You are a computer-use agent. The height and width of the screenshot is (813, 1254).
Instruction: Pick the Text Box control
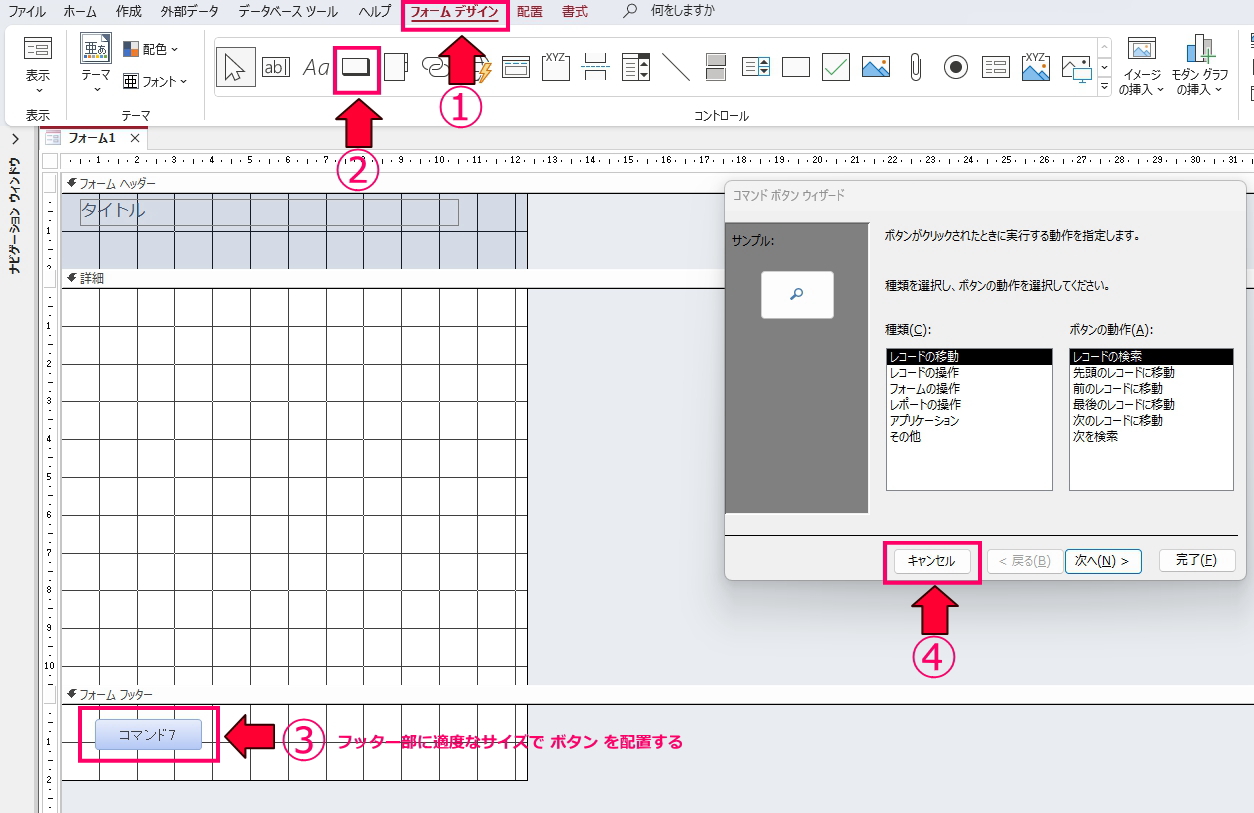276,67
